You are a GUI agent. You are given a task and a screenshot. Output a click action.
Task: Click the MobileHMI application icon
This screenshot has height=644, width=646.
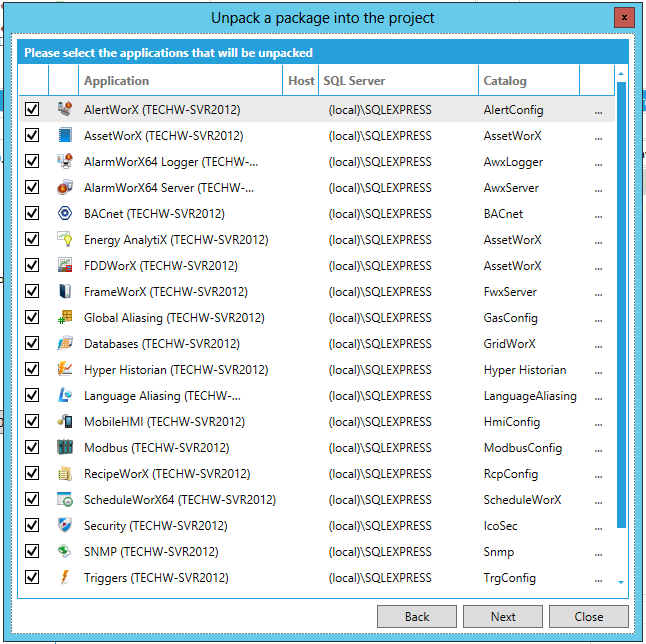(64, 421)
